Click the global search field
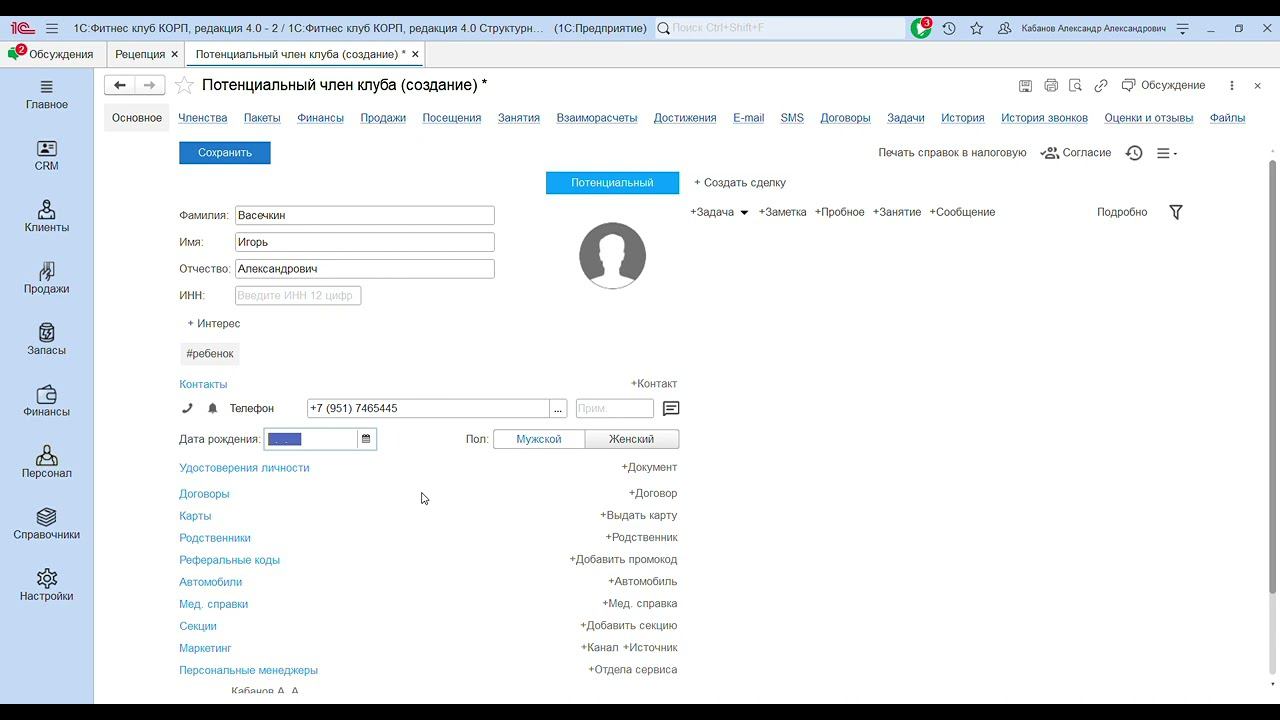The image size is (1280, 720). click(x=778, y=28)
